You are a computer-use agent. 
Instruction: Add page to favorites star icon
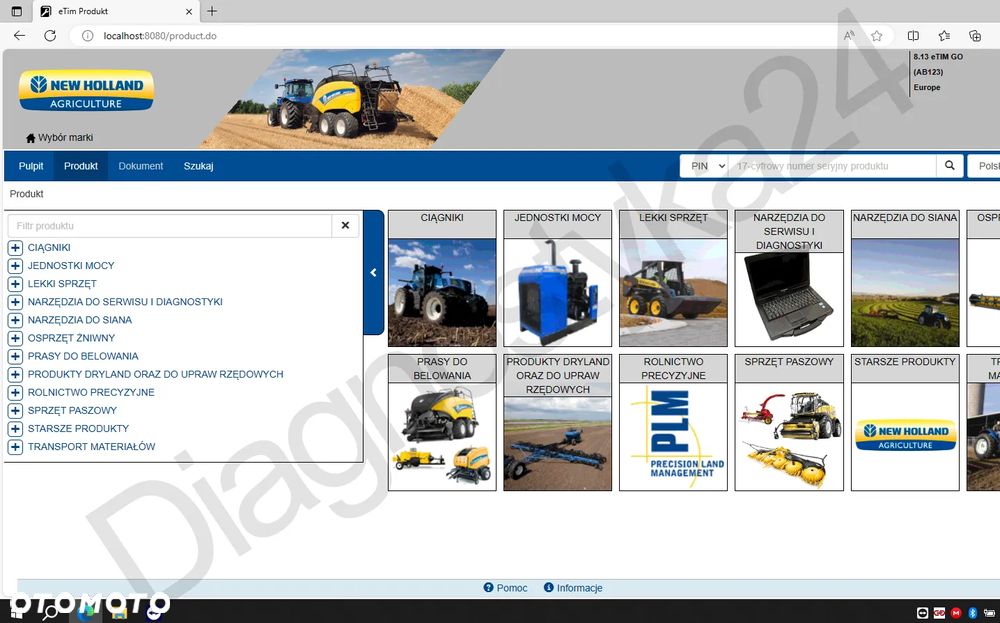point(876,36)
